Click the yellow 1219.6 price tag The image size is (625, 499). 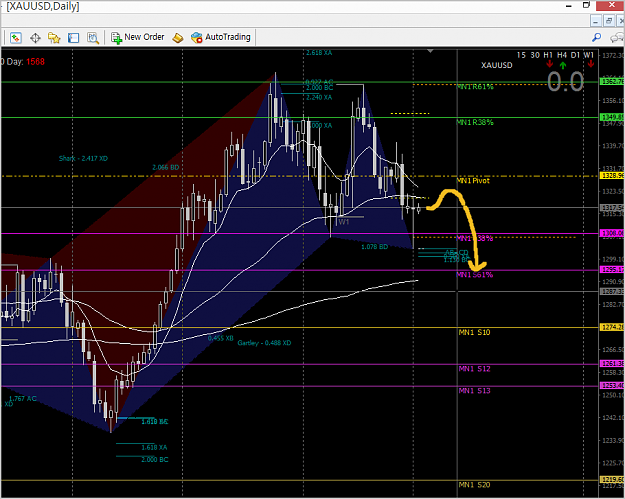pos(612,479)
